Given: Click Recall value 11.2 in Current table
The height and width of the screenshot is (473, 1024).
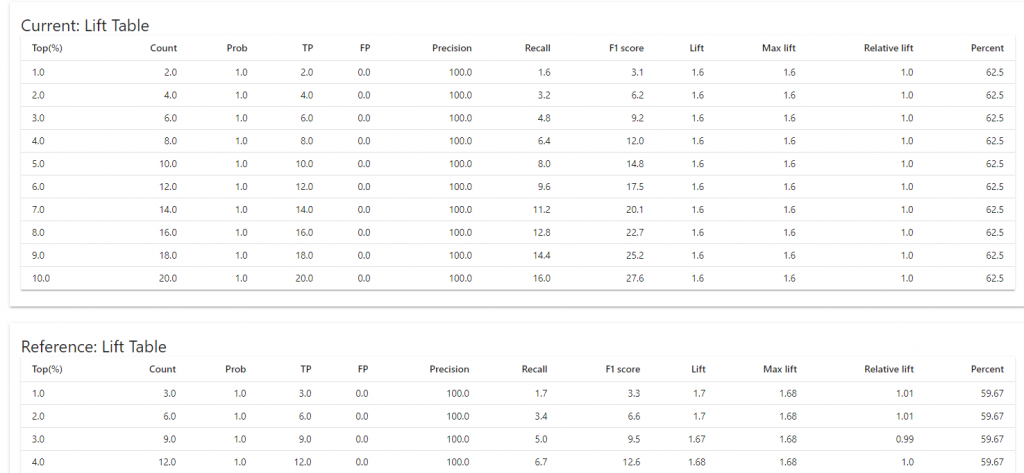Looking at the screenshot, I should [x=541, y=210].
